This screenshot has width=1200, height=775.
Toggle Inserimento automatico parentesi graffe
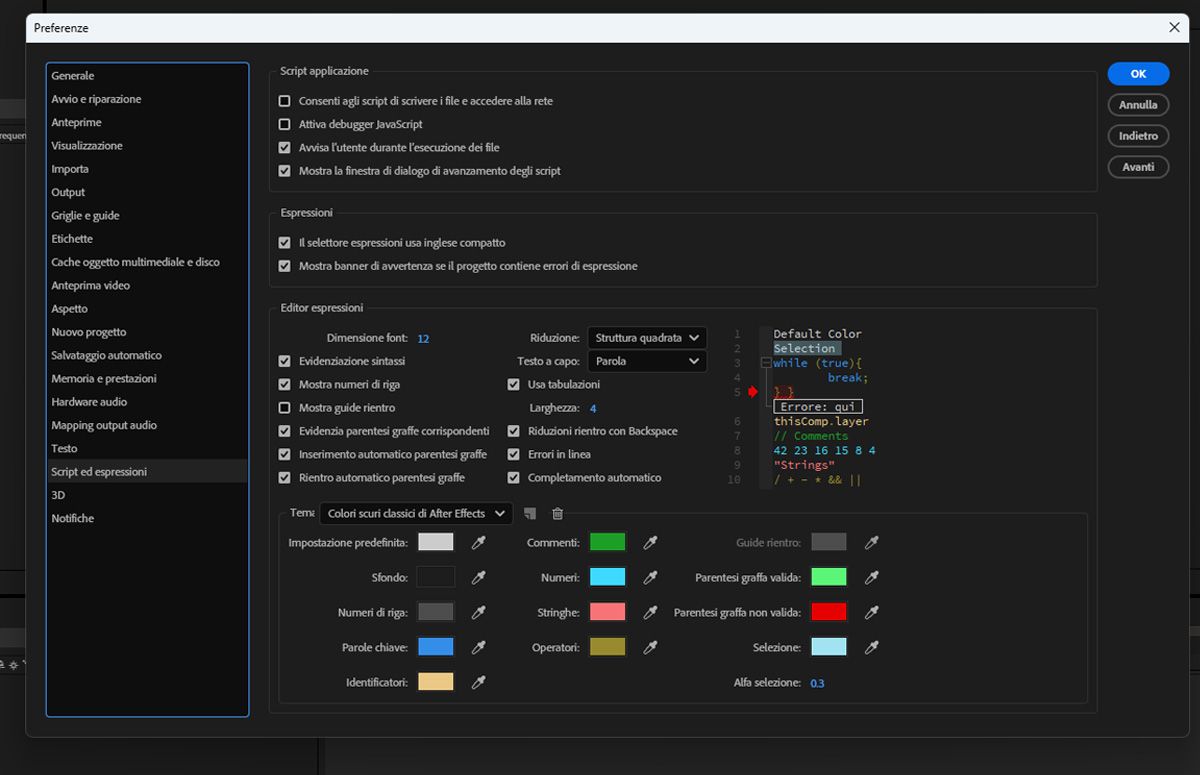(285, 454)
